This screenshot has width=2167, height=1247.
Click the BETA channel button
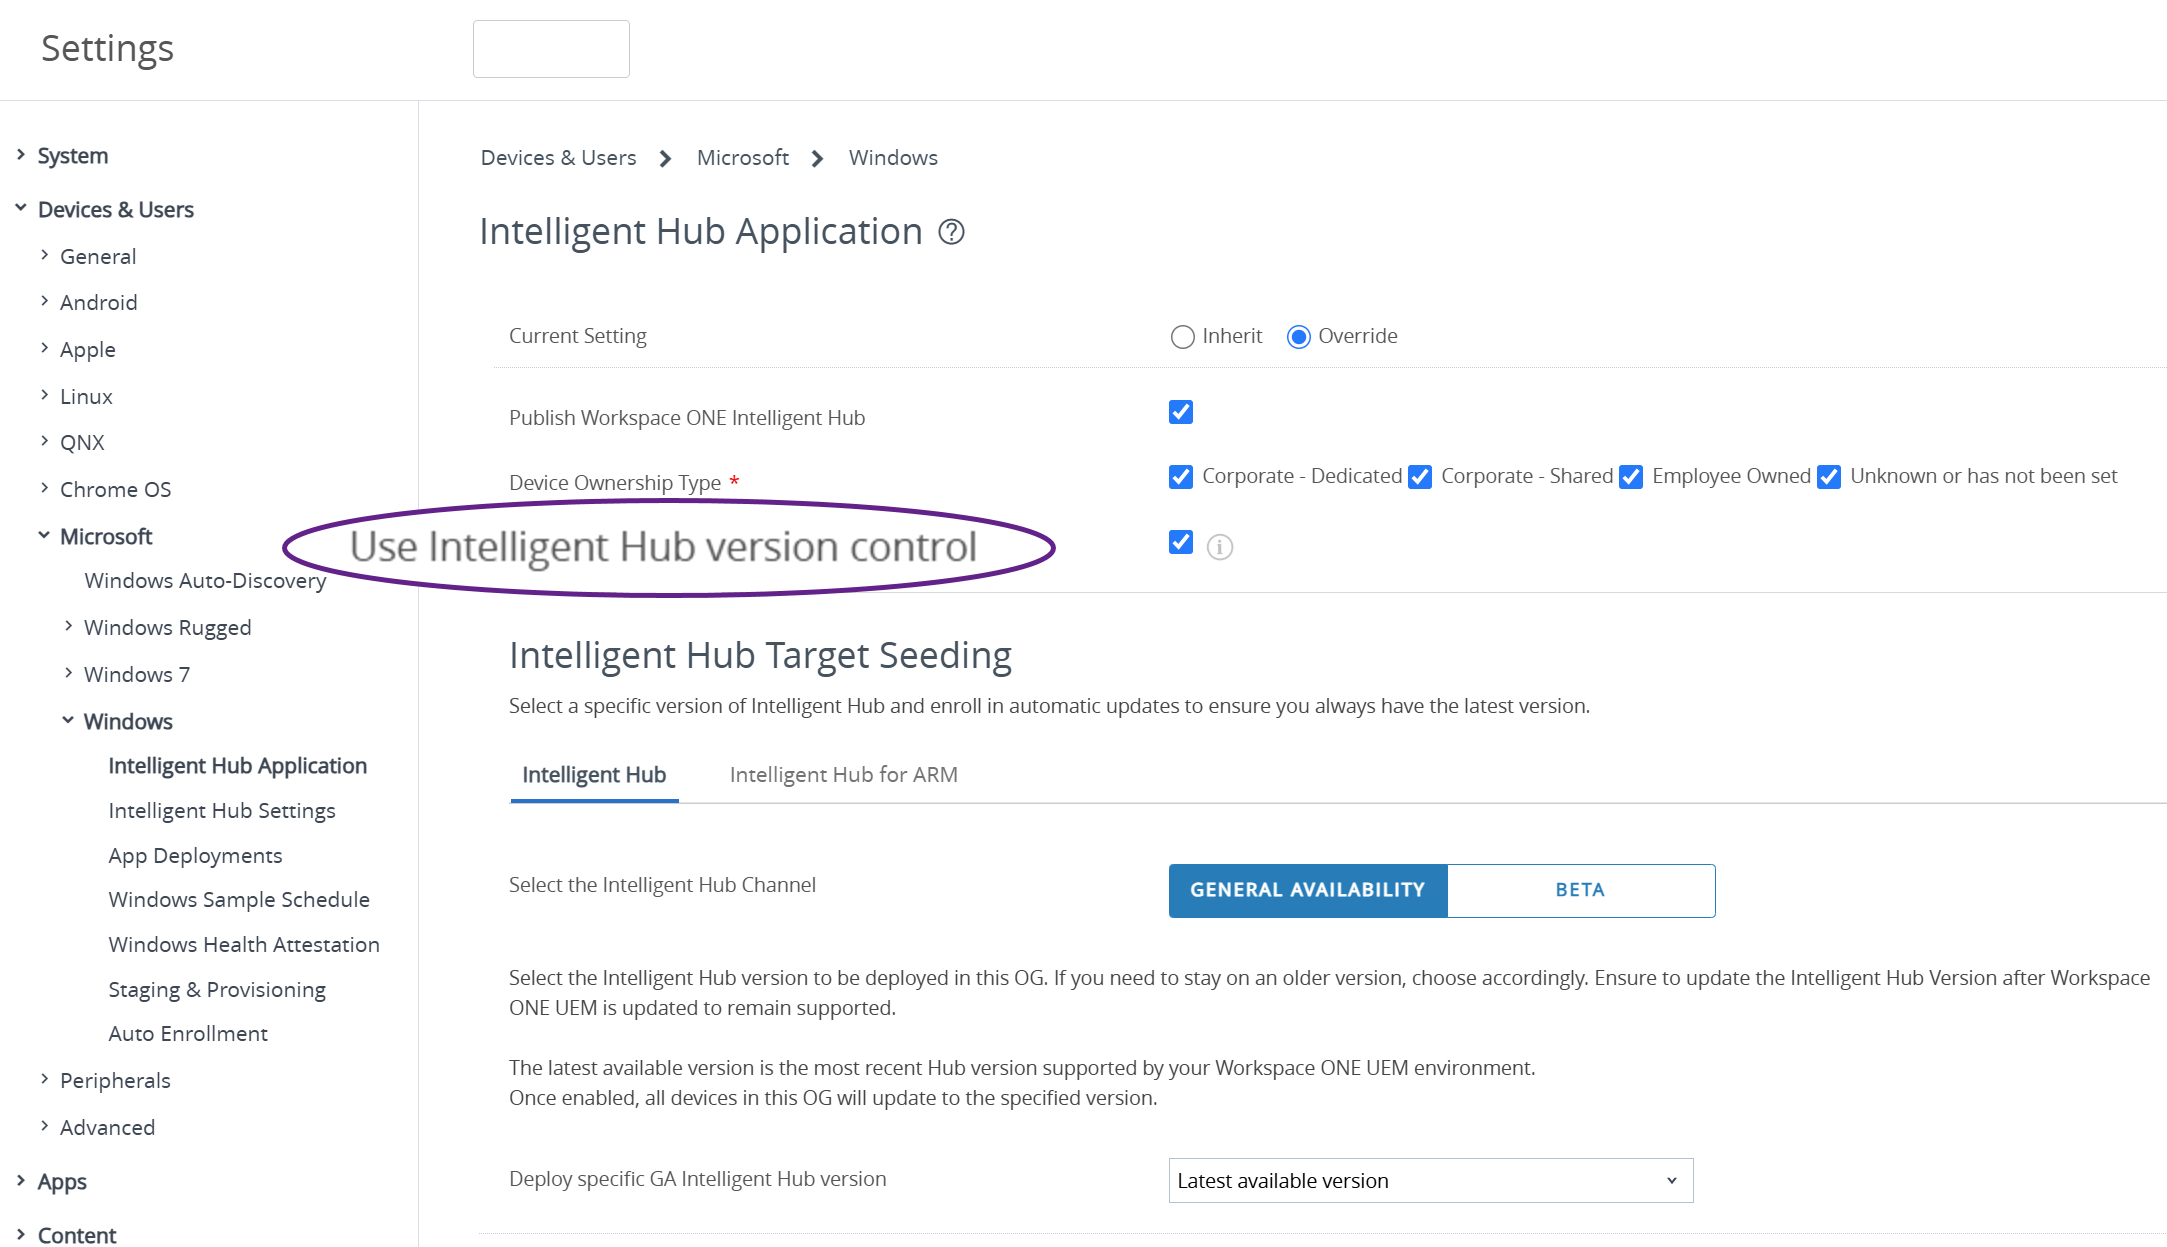tap(1580, 890)
